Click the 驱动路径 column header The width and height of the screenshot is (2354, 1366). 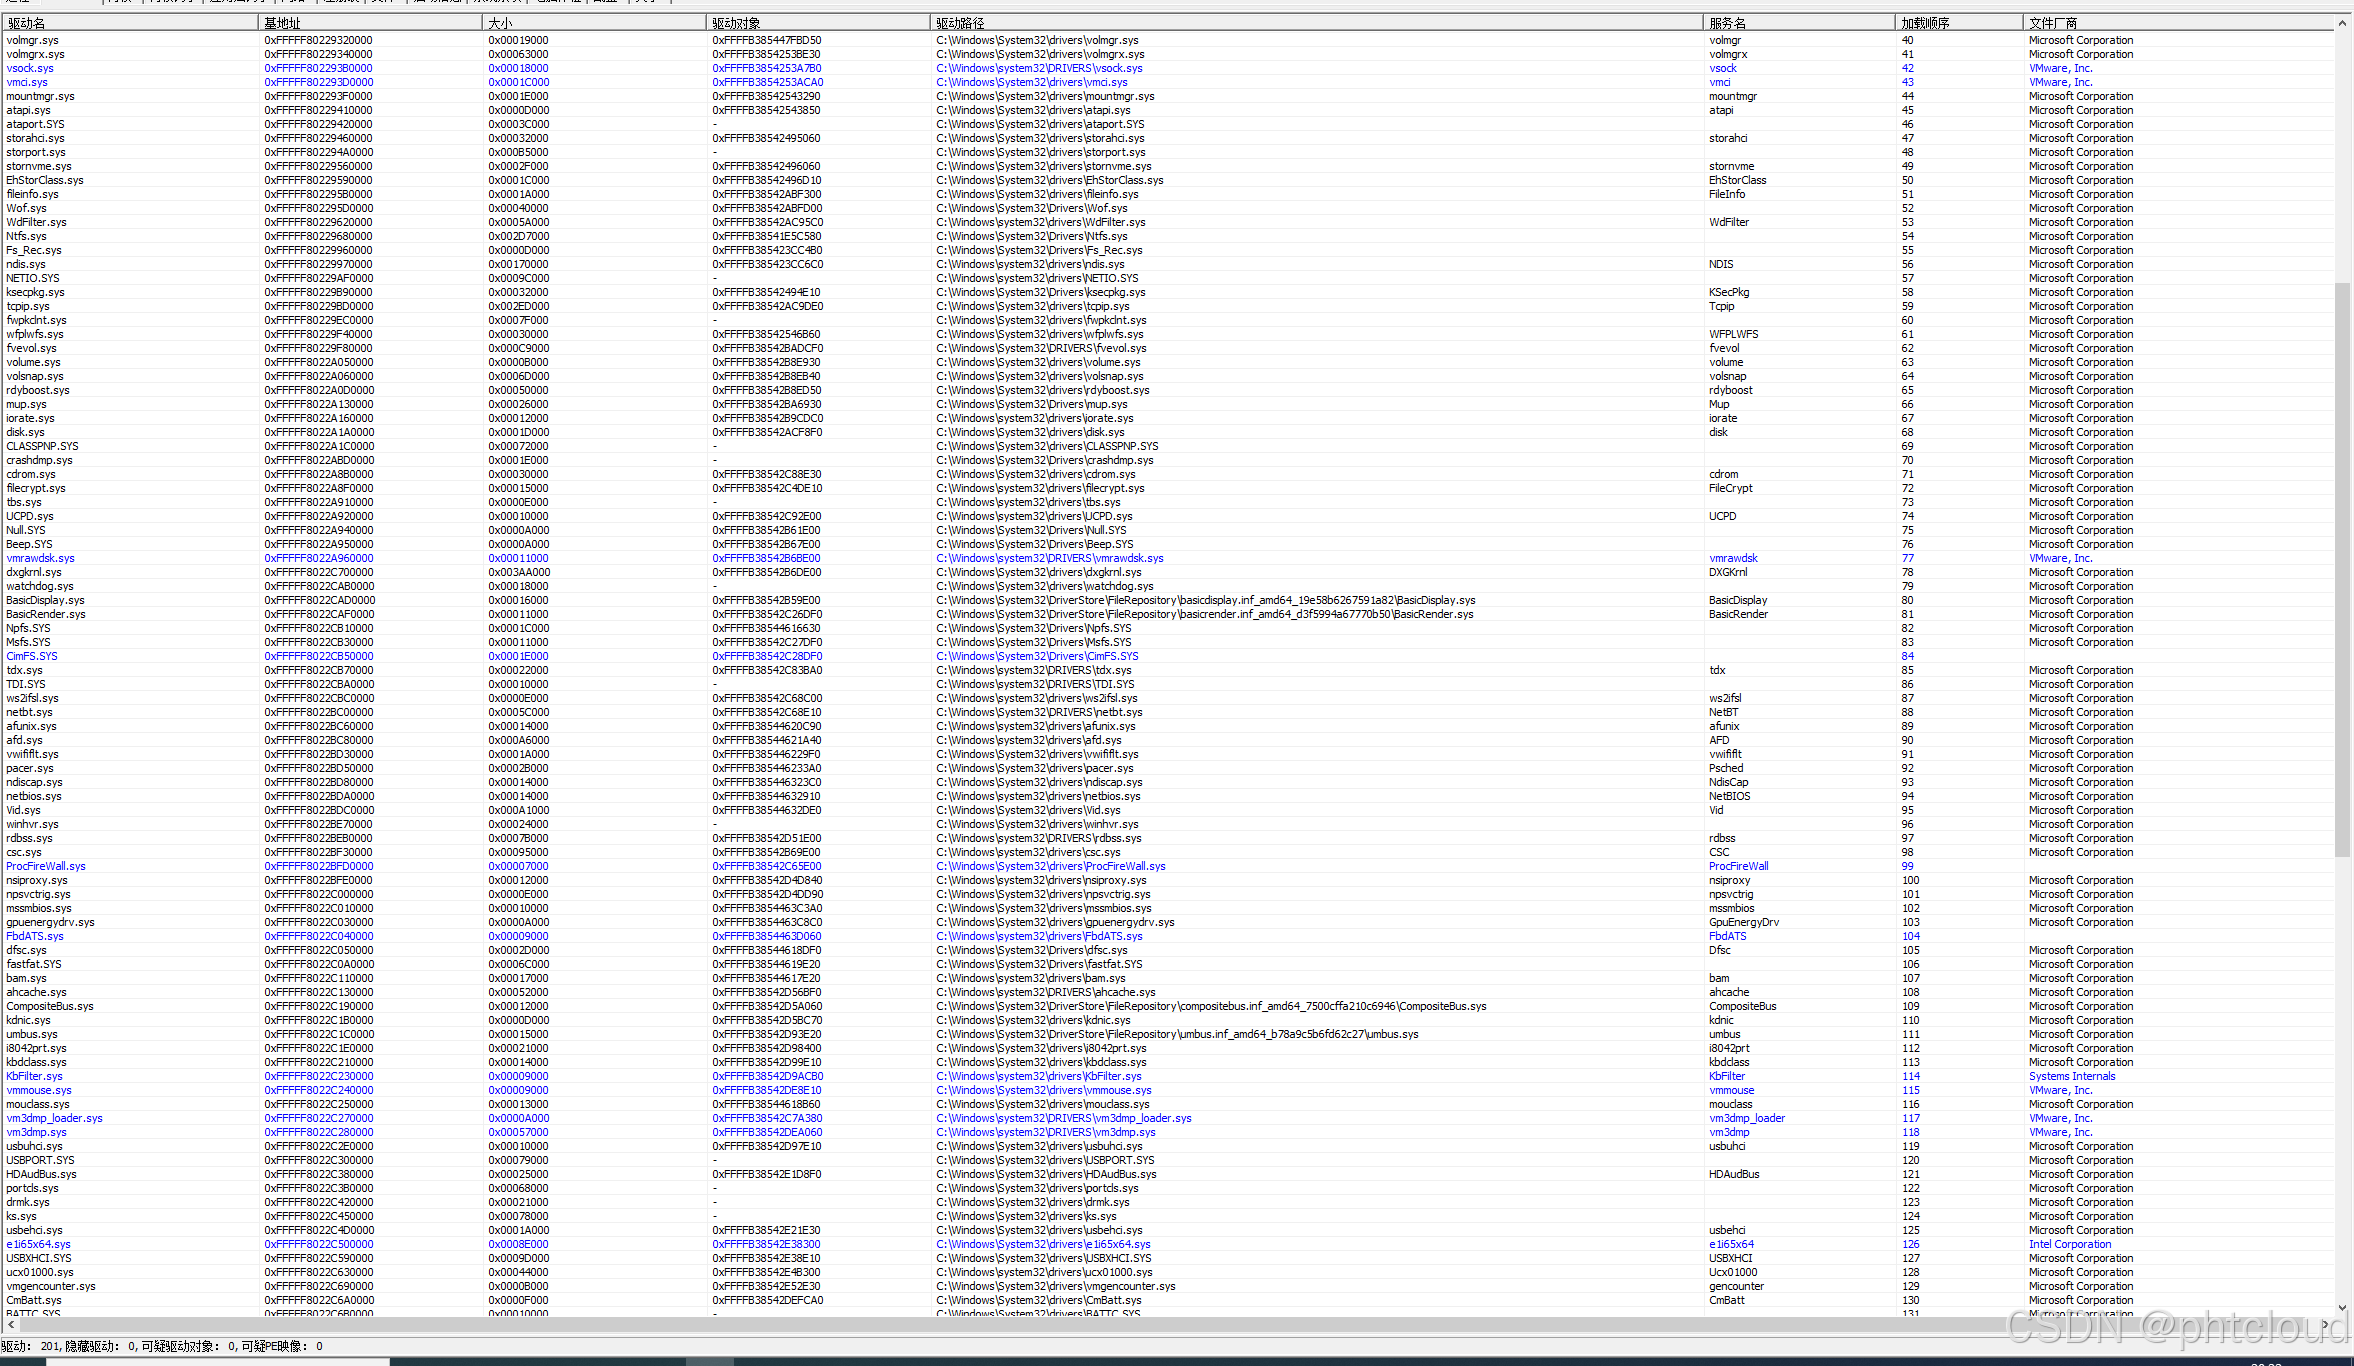click(961, 23)
